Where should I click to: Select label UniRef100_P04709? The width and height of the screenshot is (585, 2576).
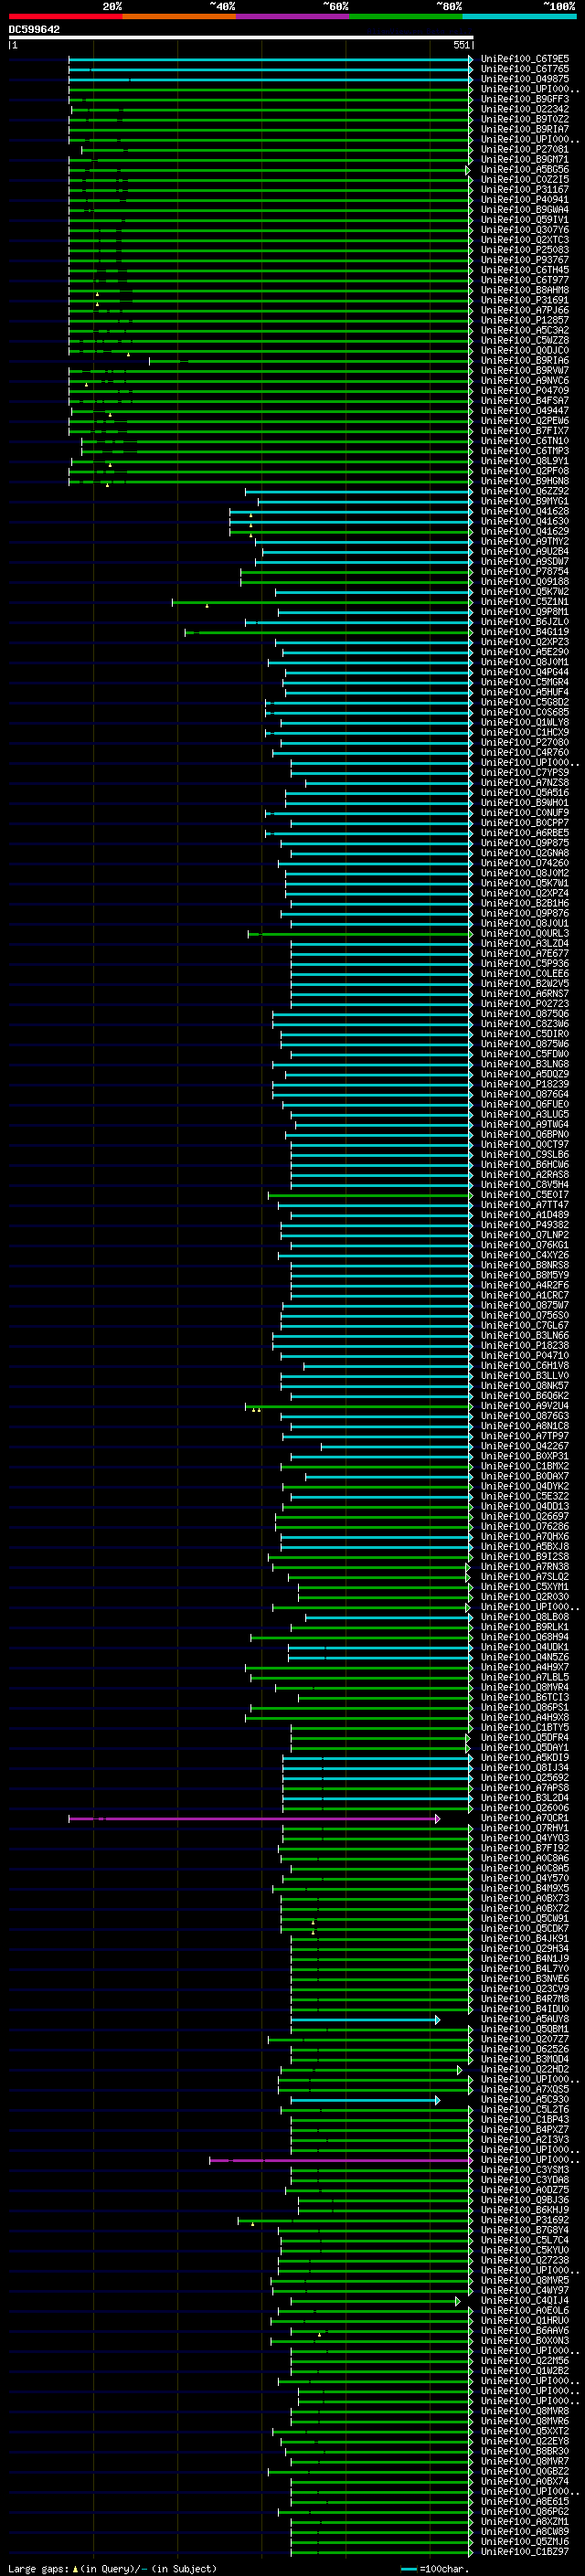(524, 391)
